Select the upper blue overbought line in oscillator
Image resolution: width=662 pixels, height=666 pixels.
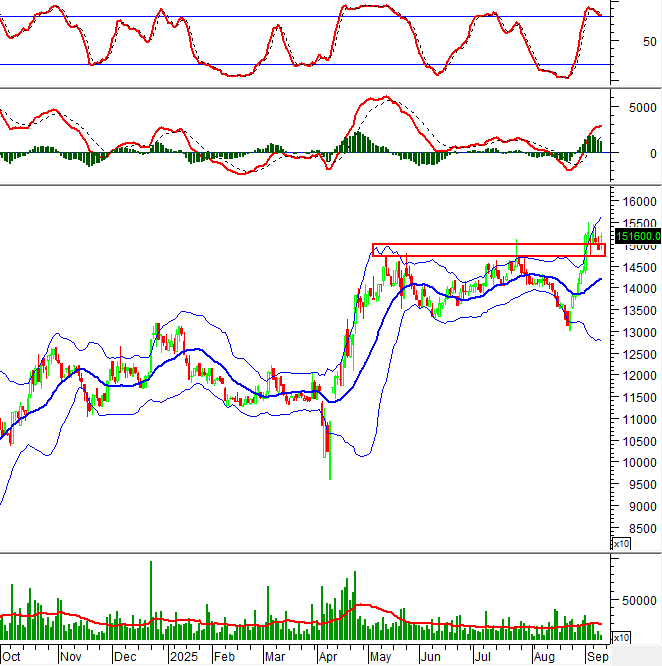300,17
